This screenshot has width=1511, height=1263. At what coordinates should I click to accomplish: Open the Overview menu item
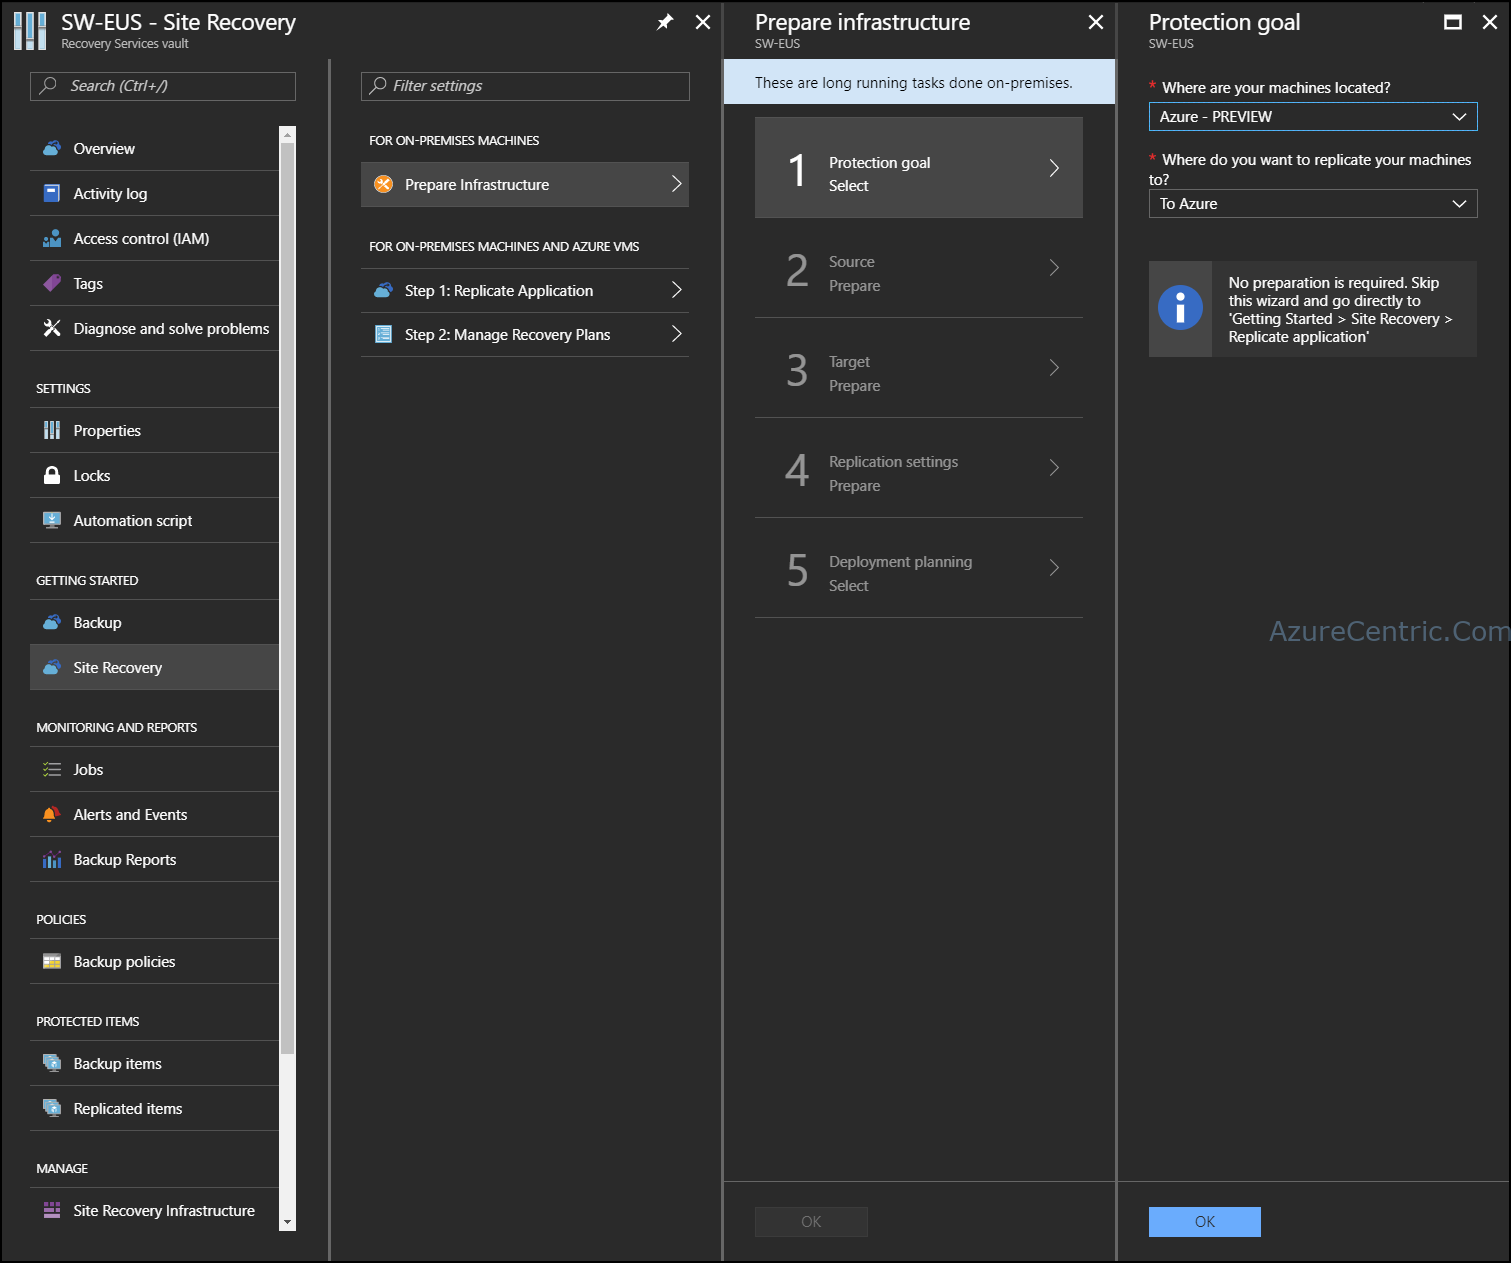pos(154,148)
